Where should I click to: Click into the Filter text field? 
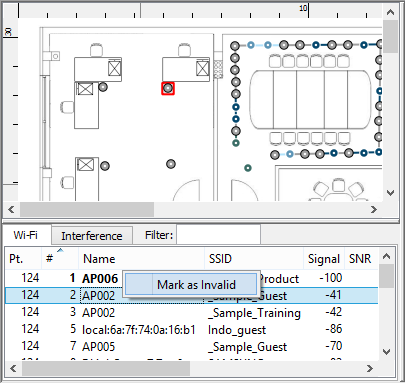218,235
